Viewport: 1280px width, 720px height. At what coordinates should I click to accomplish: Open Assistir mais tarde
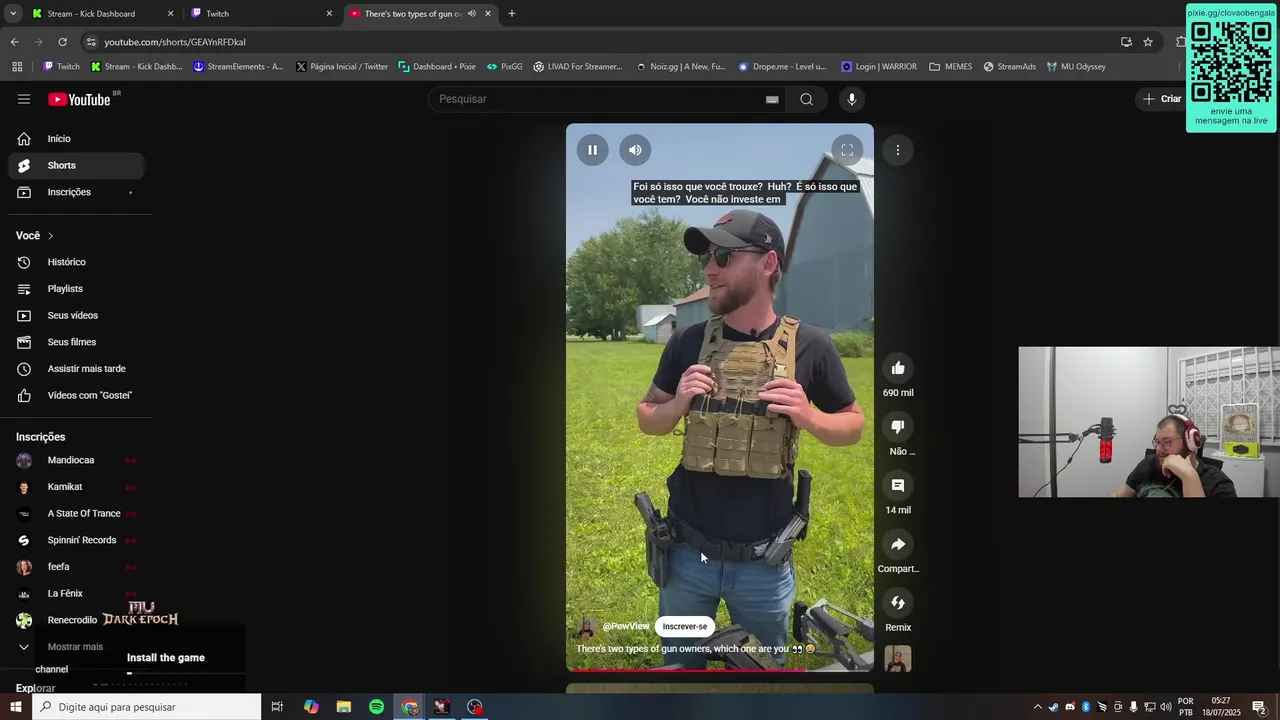(x=76, y=369)
